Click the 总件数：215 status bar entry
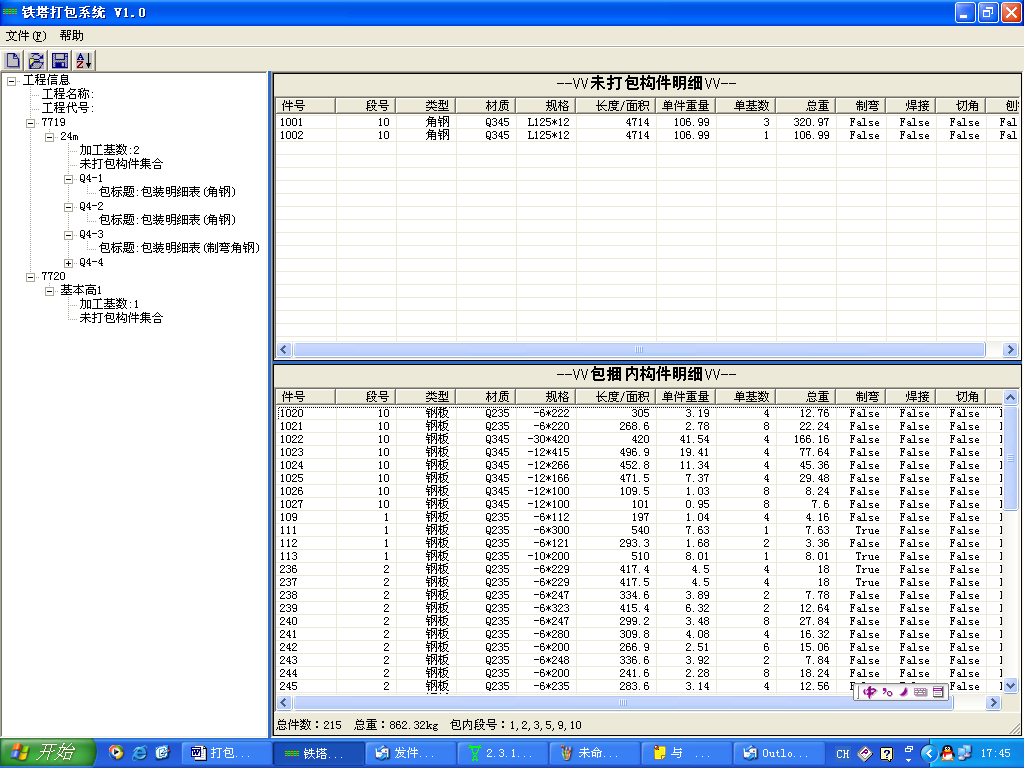The height and width of the screenshot is (768, 1024). (x=309, y=725)
